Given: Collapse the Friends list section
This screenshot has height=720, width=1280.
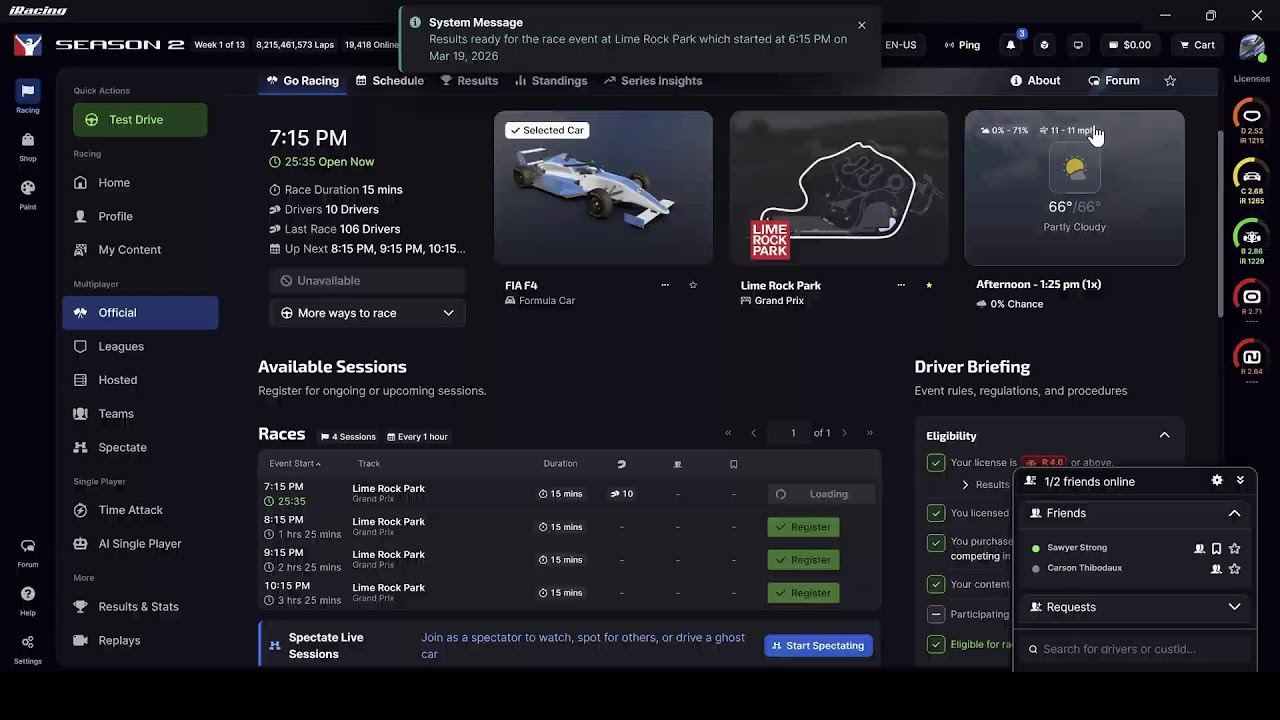Looking at the screenshot, I should (1234, 513).
